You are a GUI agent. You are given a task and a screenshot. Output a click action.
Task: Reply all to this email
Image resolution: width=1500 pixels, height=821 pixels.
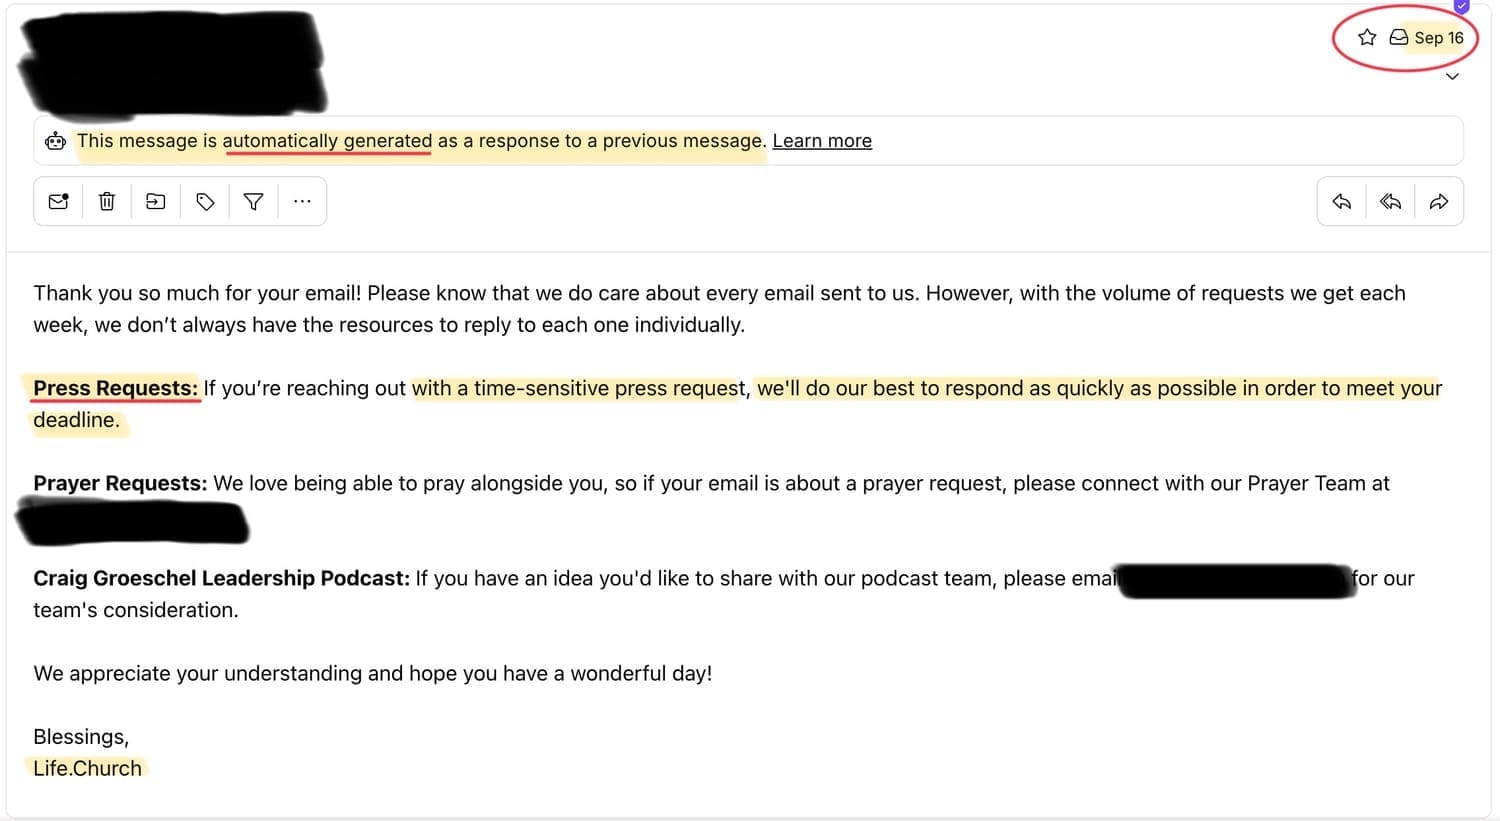tap(1390, 202)
